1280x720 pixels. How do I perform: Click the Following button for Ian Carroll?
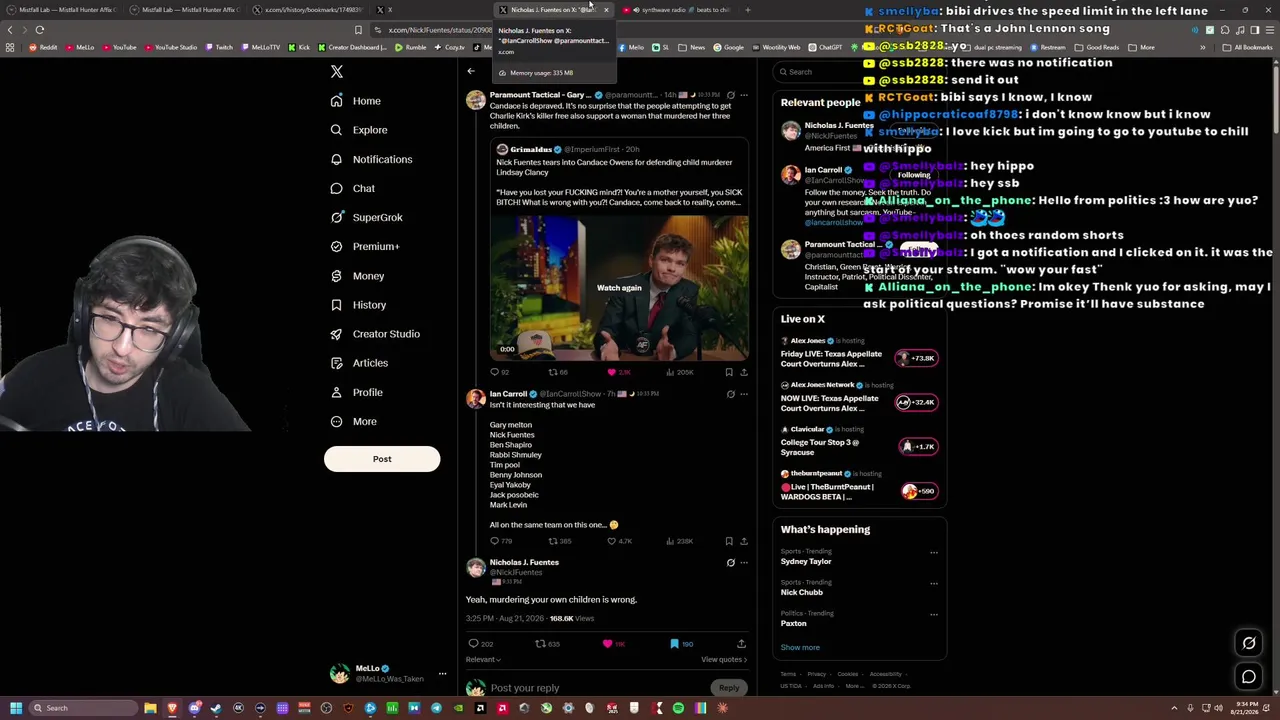tap(914, 175)
